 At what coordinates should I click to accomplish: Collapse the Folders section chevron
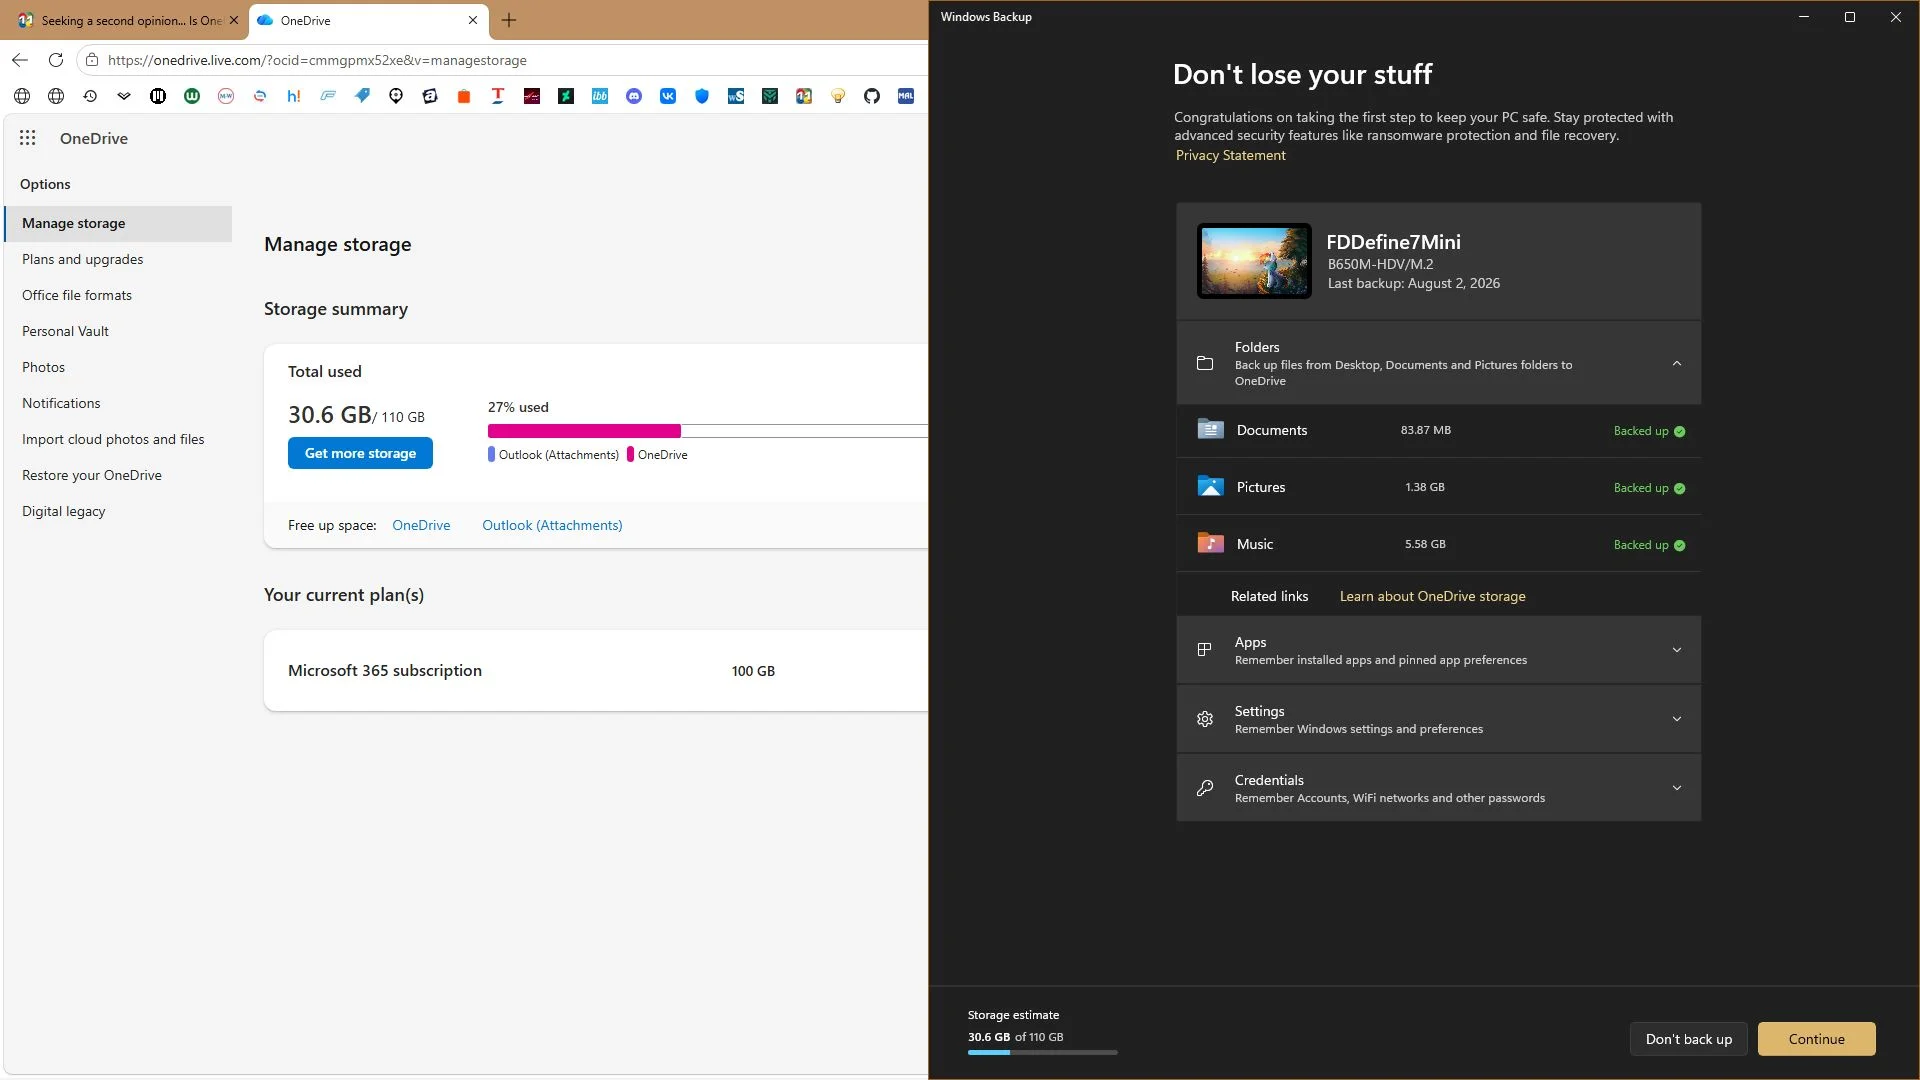(1677, 363)
